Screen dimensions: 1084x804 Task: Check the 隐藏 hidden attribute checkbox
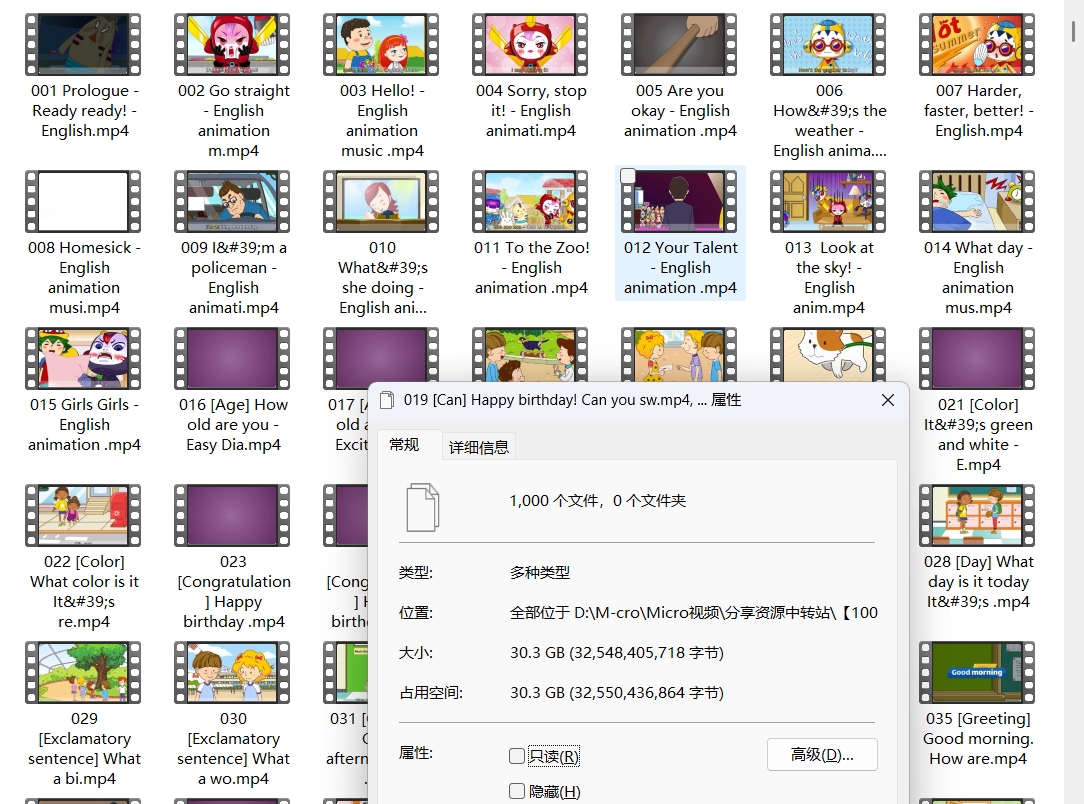(x=517, y=791)
